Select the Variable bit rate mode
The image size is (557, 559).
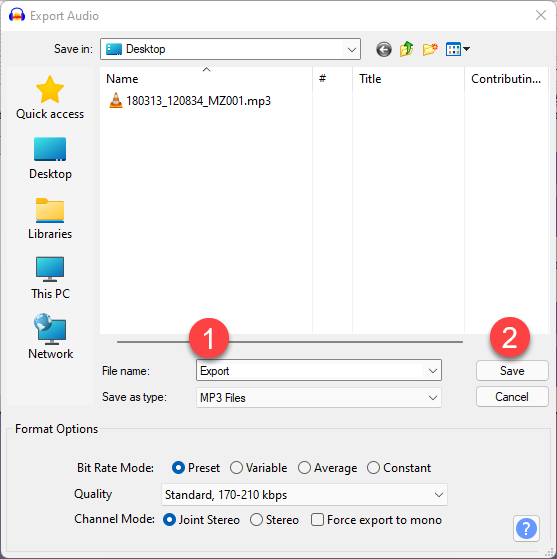259,468
